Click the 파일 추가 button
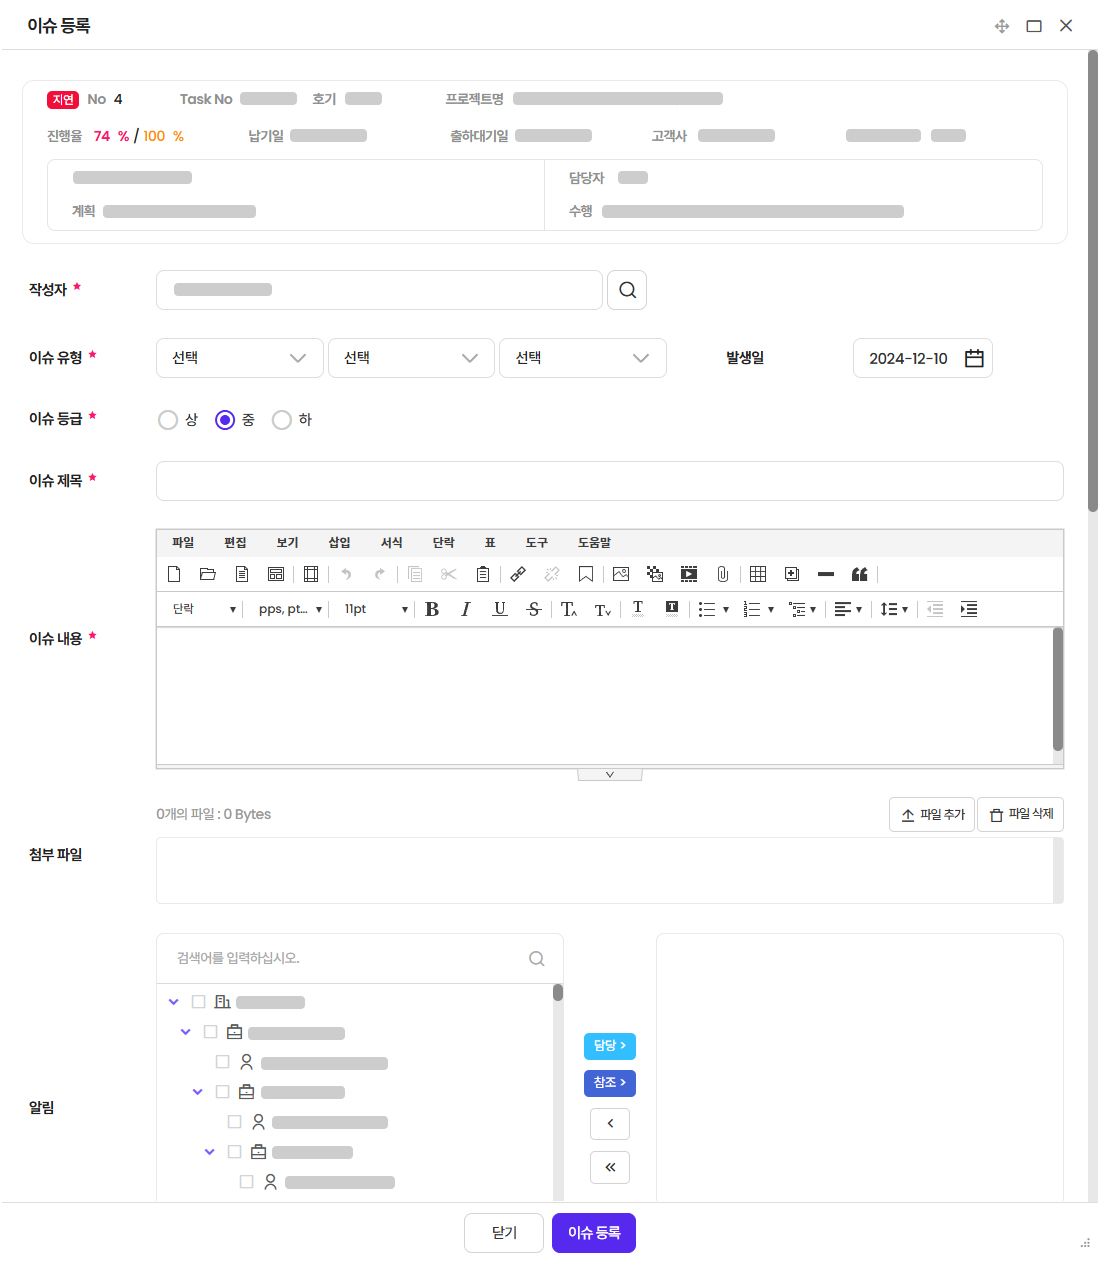Viewport: 1100px width, 1261px height. pyautogui.click(x=932, y=814)
